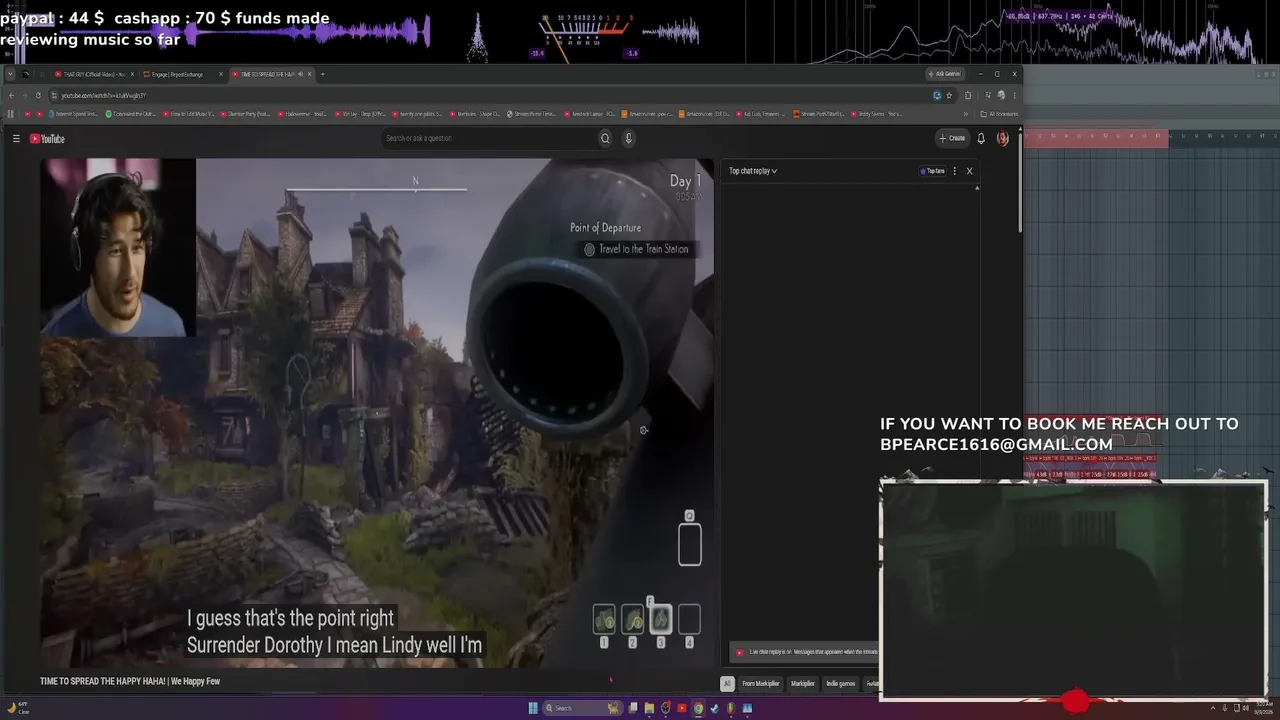Select the Markiplier filter chip
1280x720 pixels.
[x=803, y=684]
